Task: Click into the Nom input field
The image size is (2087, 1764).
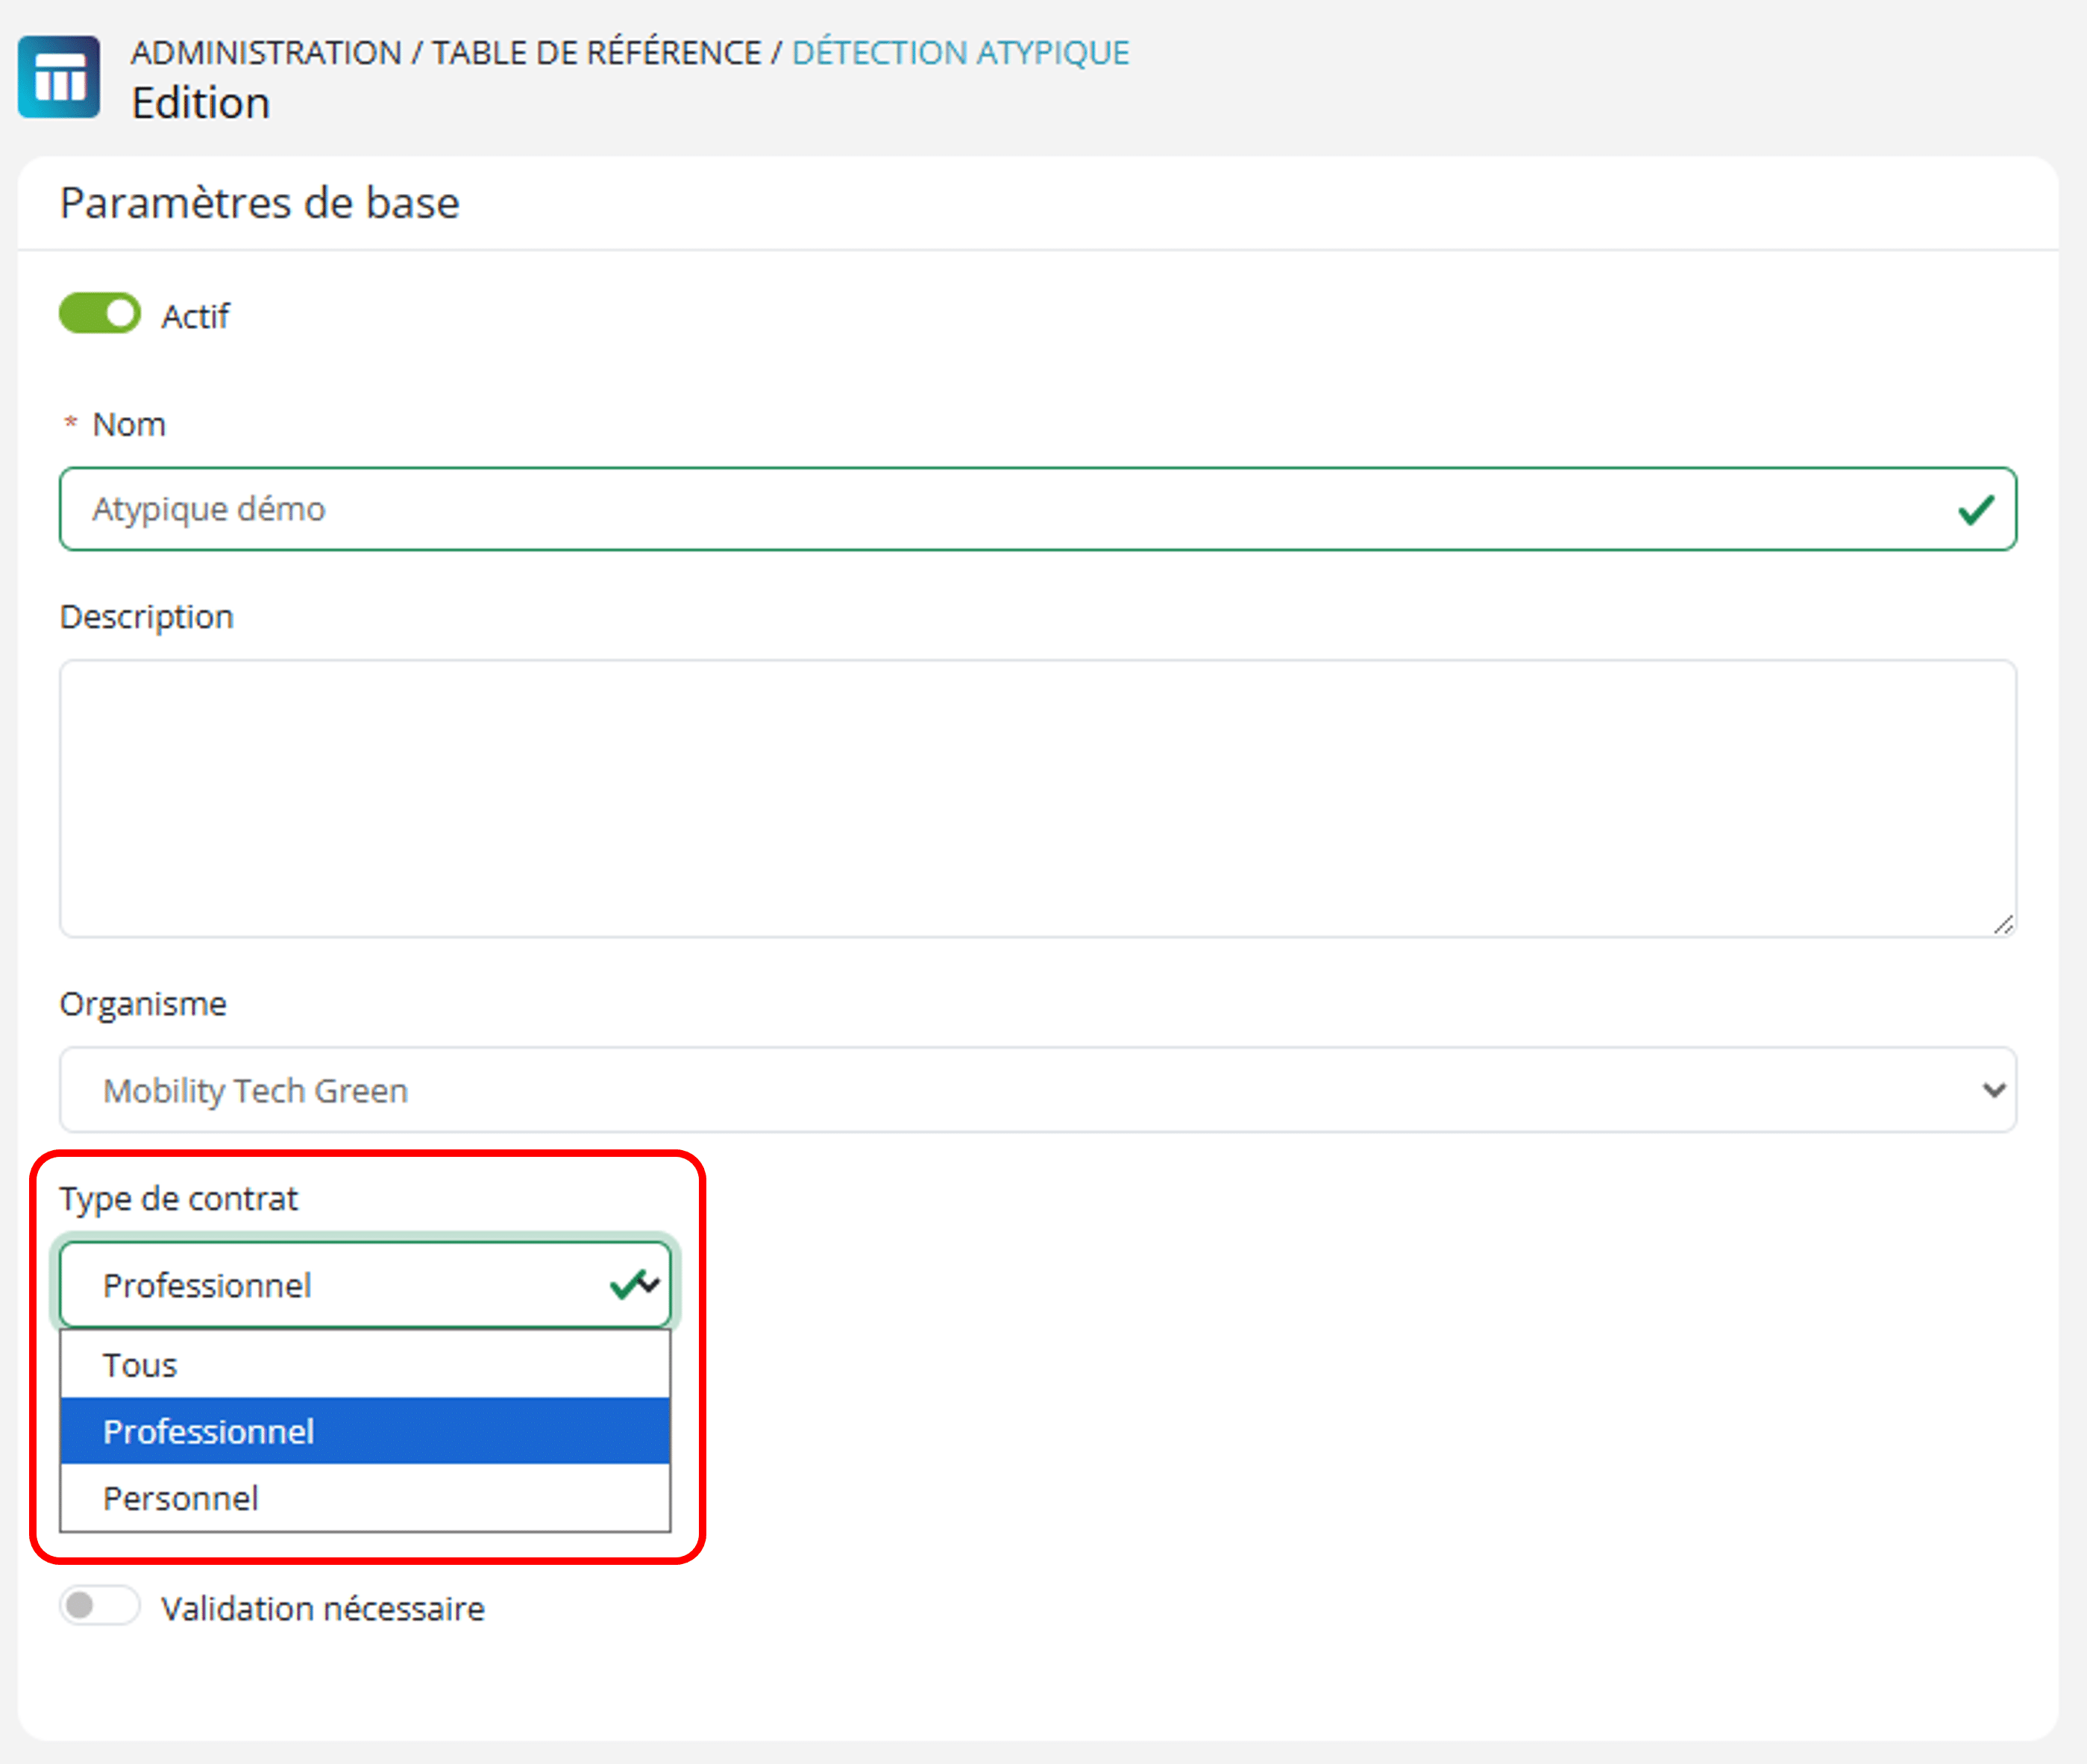Action: point(1038,509)
